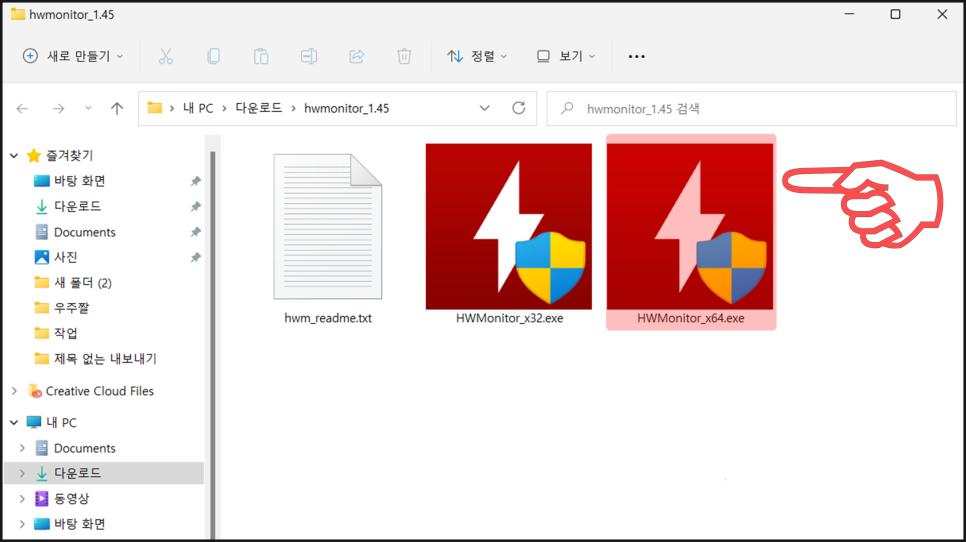This screenshot has width=966, height=542.
Task: Click pin icon next to pinned 다운로드
Action: [x=195, y=206]
